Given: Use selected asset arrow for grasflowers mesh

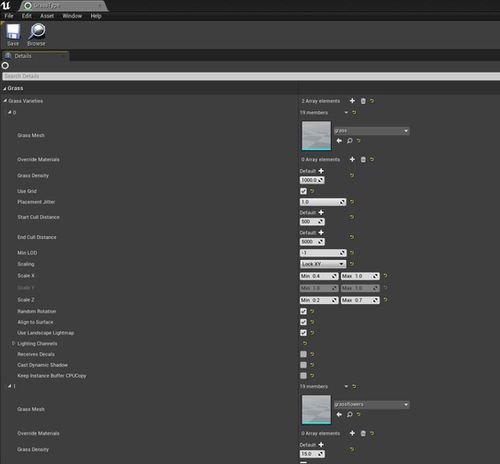Looking at the screenshot, I should click(339, 414).
